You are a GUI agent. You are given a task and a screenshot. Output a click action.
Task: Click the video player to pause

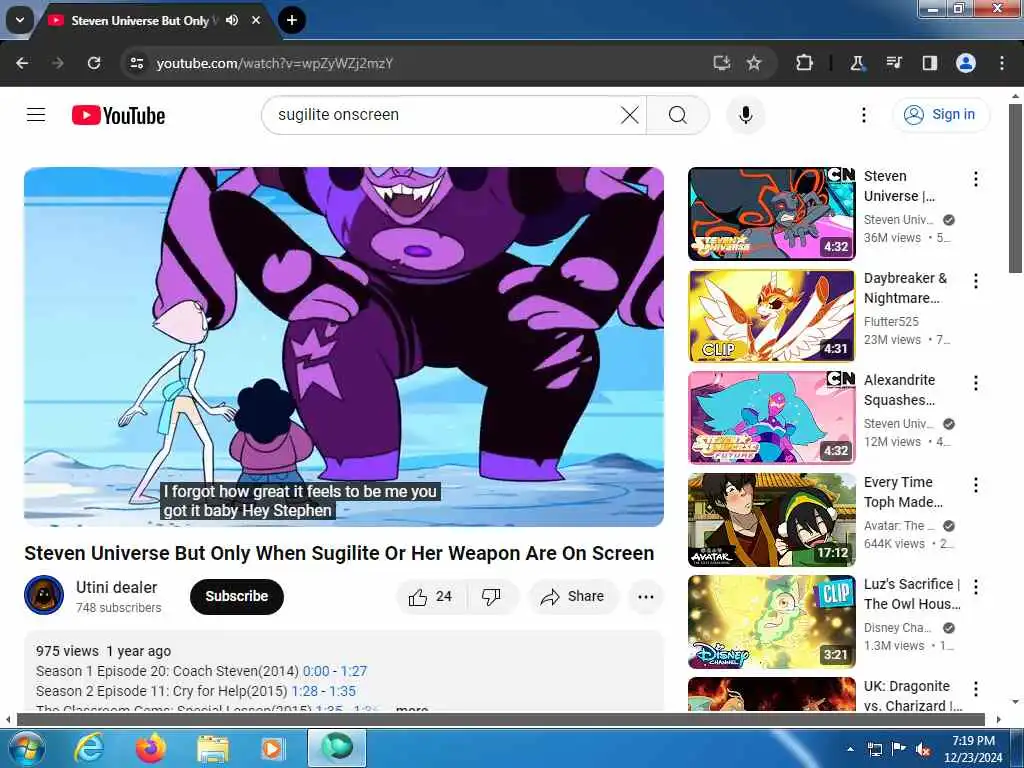pos(344,347)
